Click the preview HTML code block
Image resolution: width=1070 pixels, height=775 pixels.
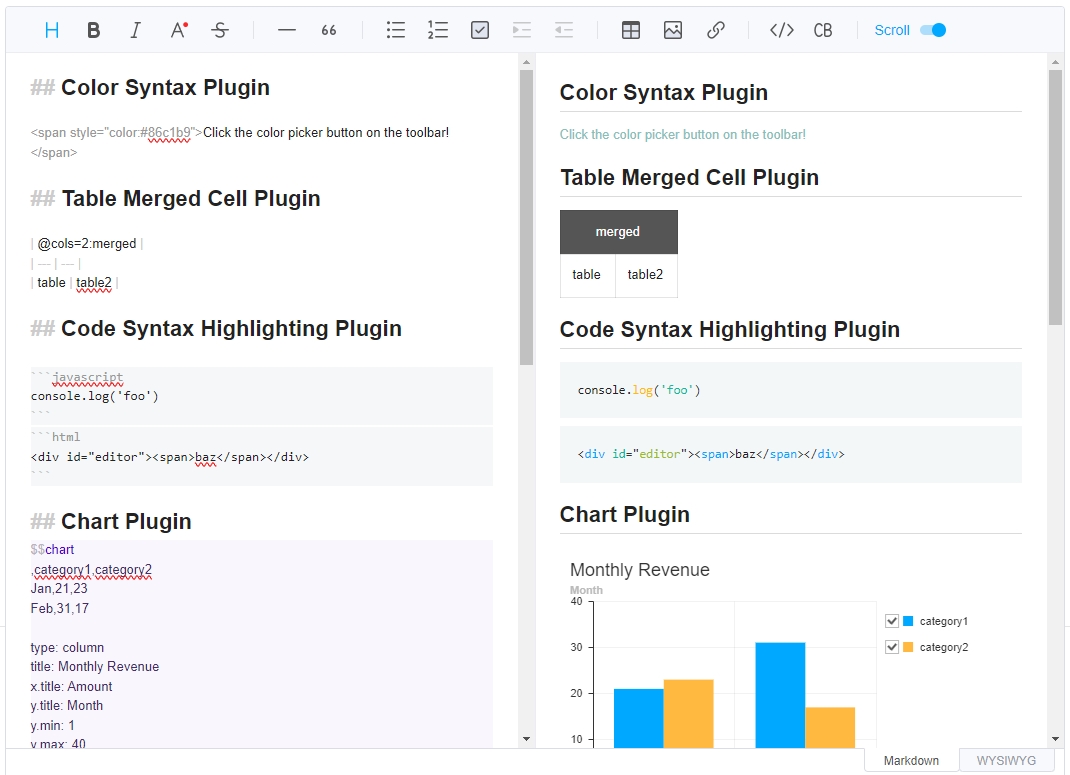(790, 454)
